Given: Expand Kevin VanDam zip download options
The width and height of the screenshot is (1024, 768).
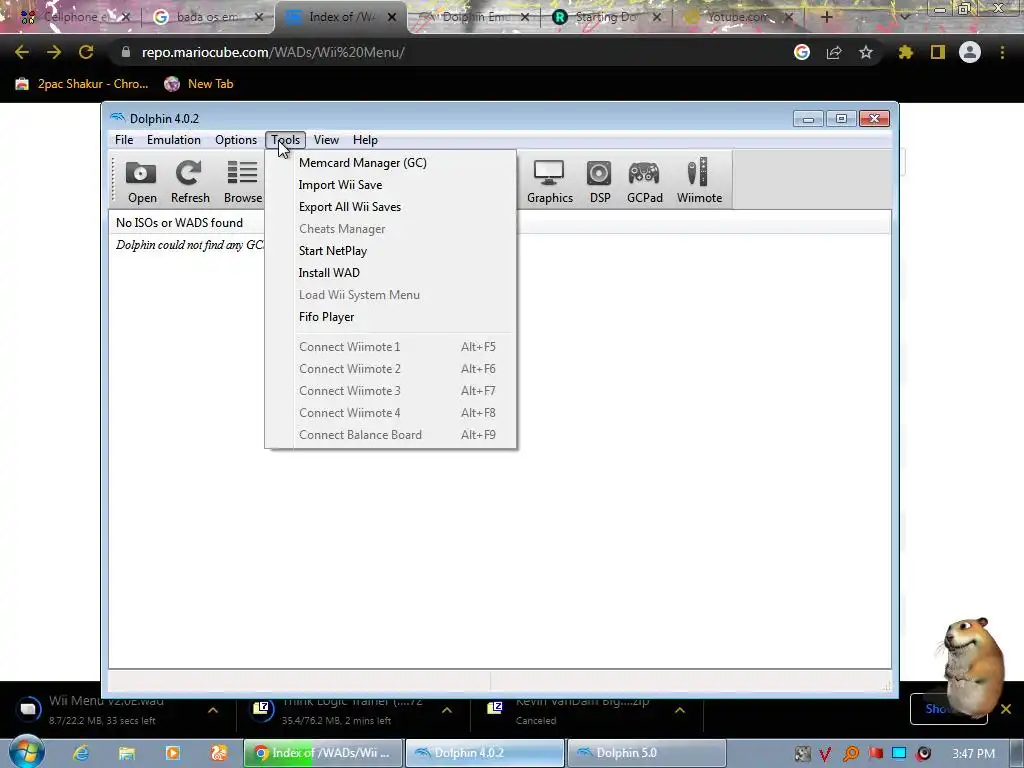Looking at the screenshot, I should click(680, 710).
